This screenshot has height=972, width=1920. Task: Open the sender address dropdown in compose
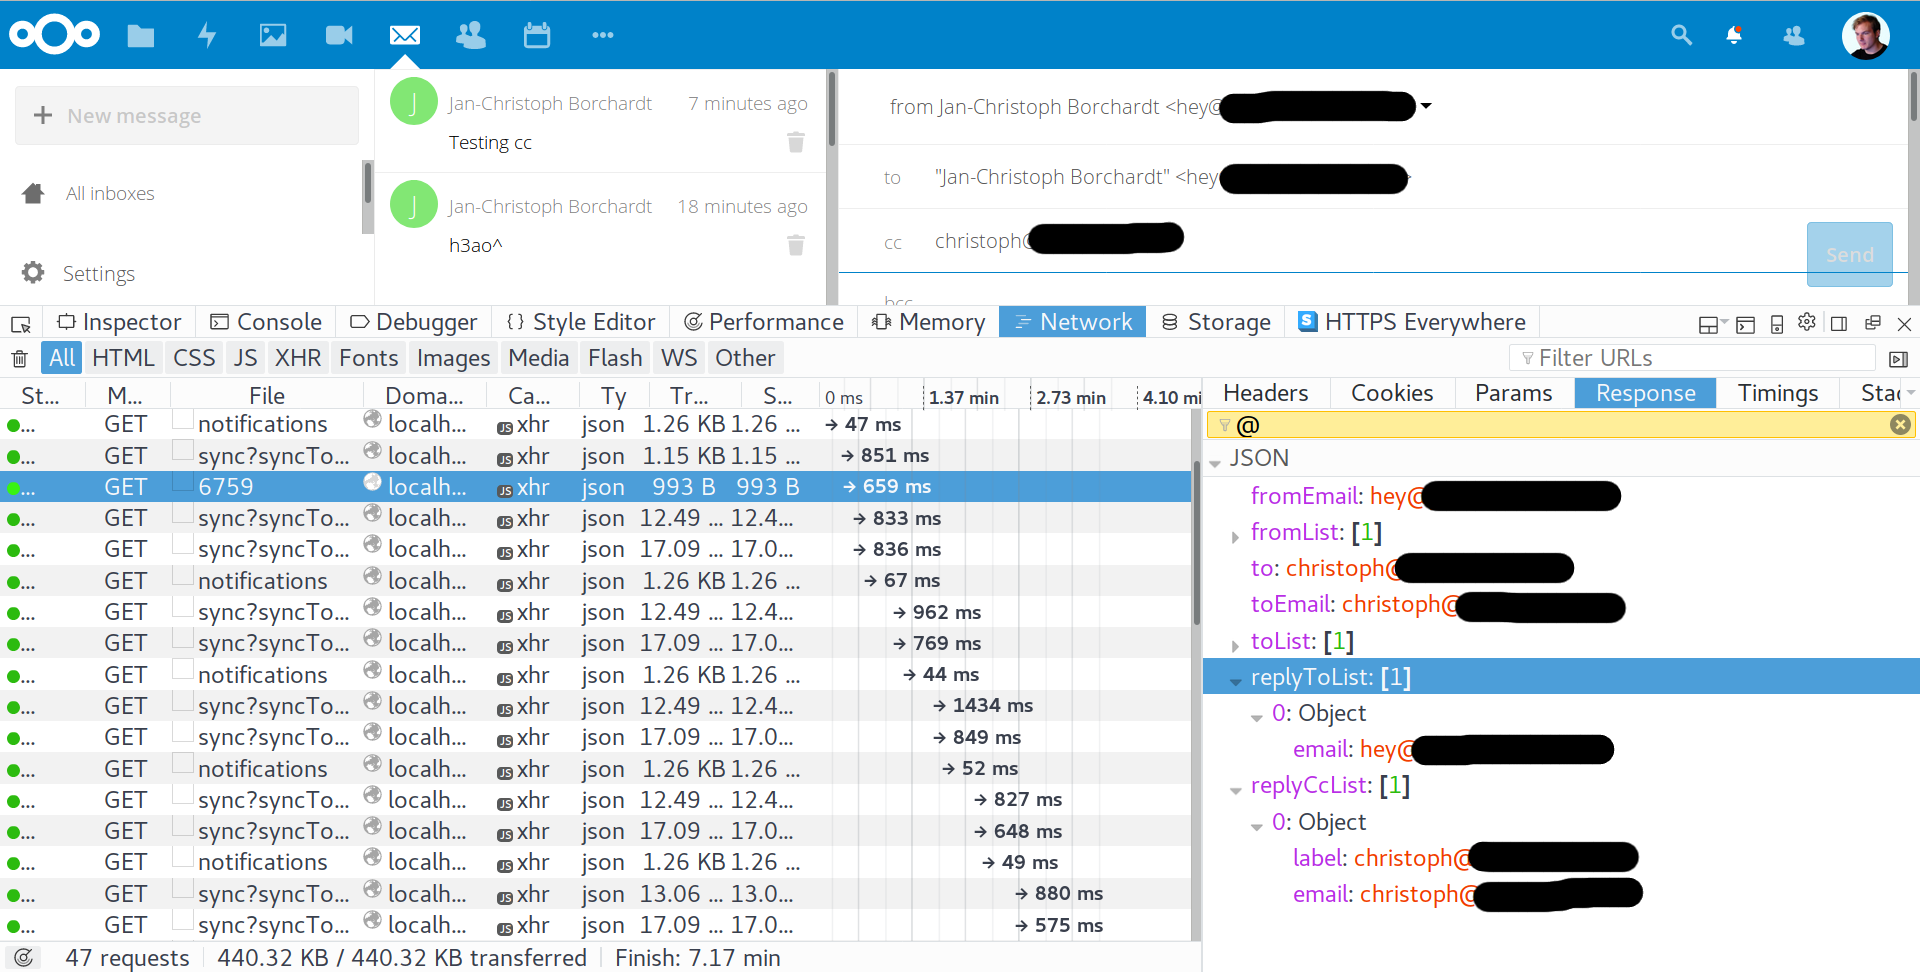1428,106
